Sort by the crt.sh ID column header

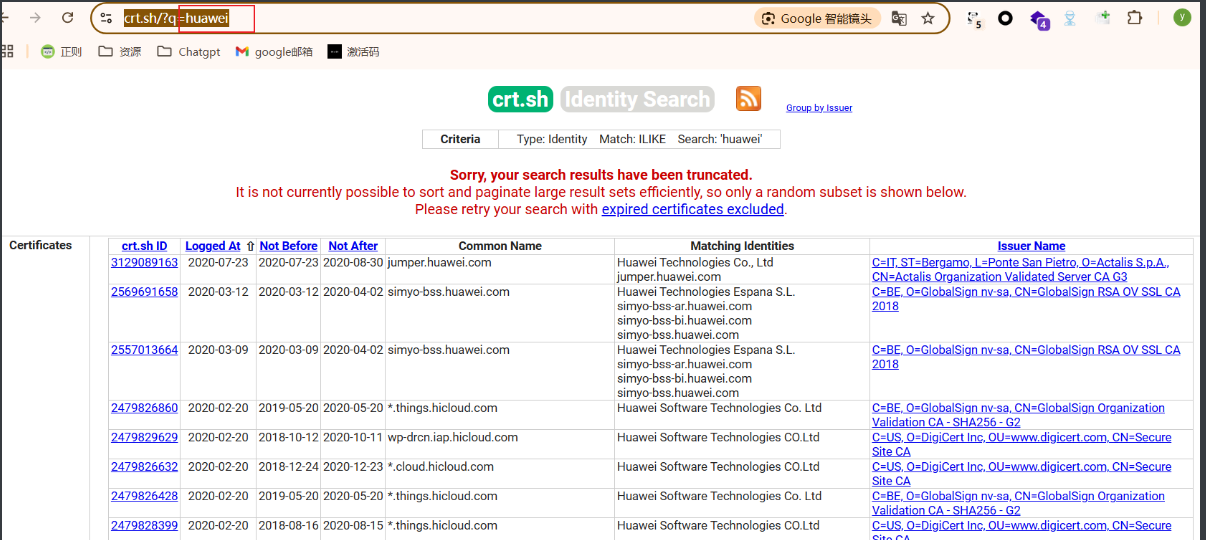click(144, 246)
